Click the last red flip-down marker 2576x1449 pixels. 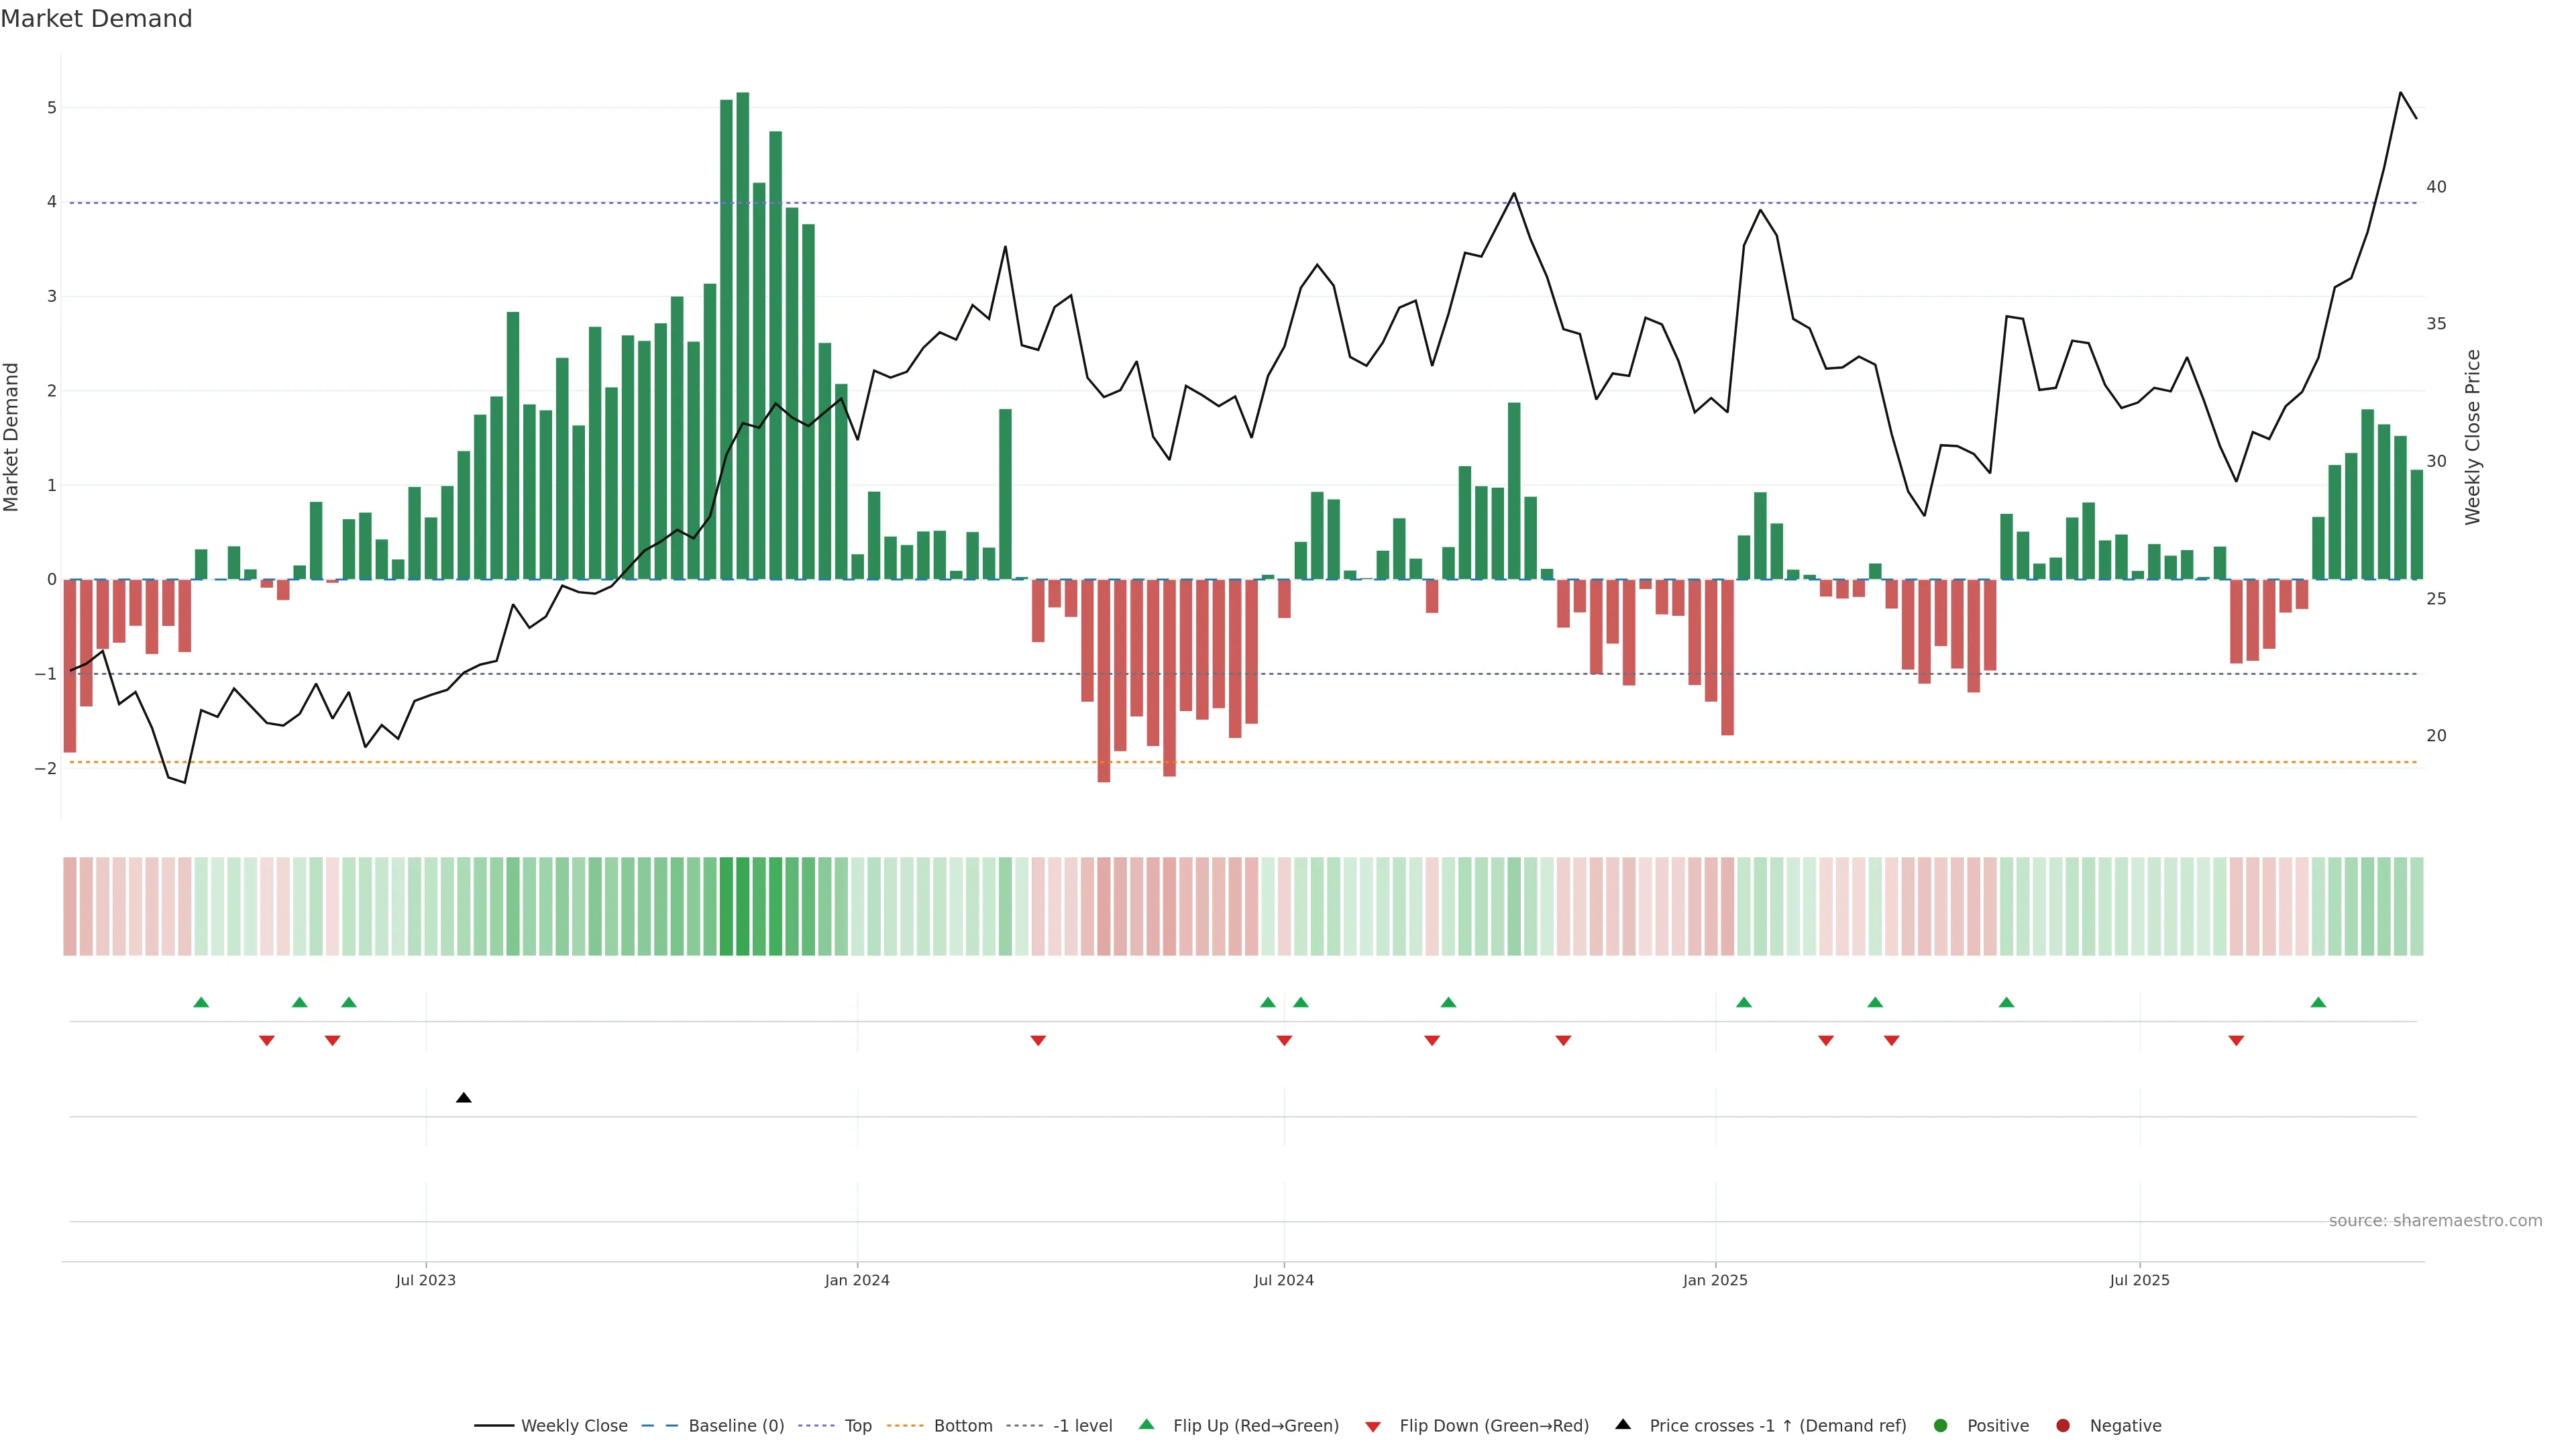2236,1041
